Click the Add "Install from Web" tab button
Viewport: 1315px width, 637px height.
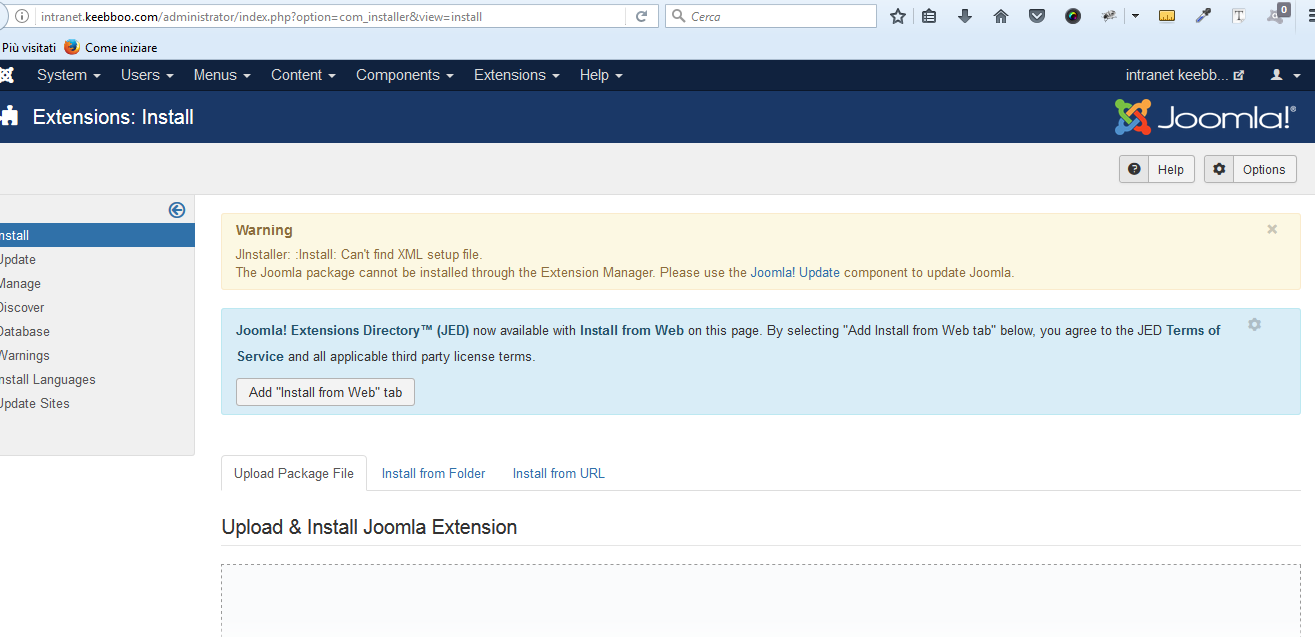[x=325, y=392]
